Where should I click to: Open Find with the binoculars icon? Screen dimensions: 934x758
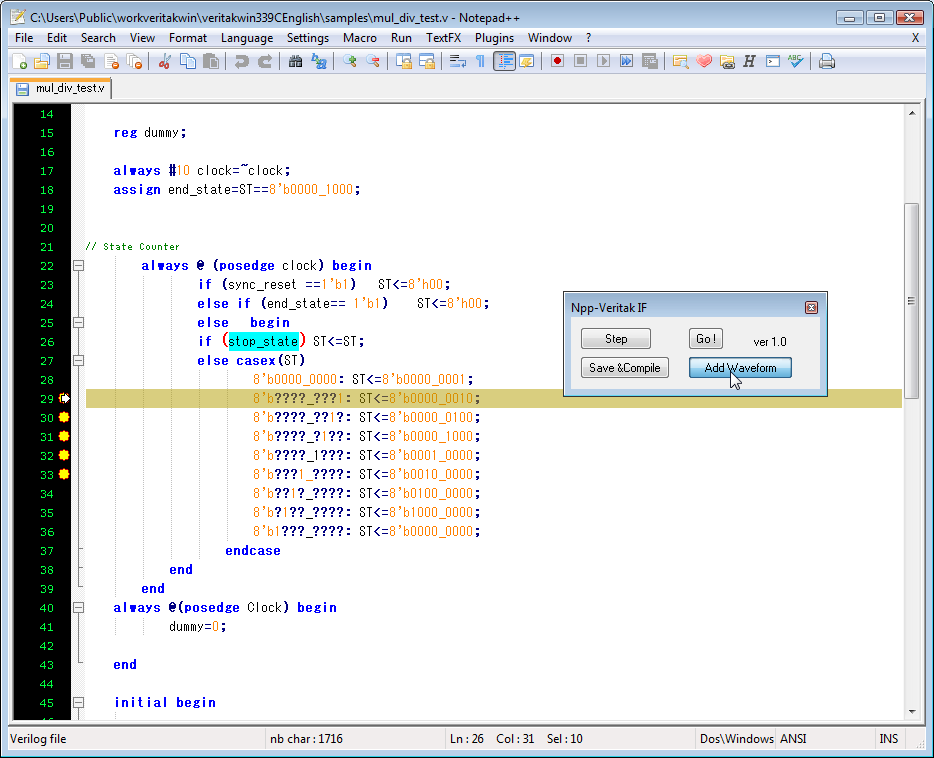click(295, 61)
